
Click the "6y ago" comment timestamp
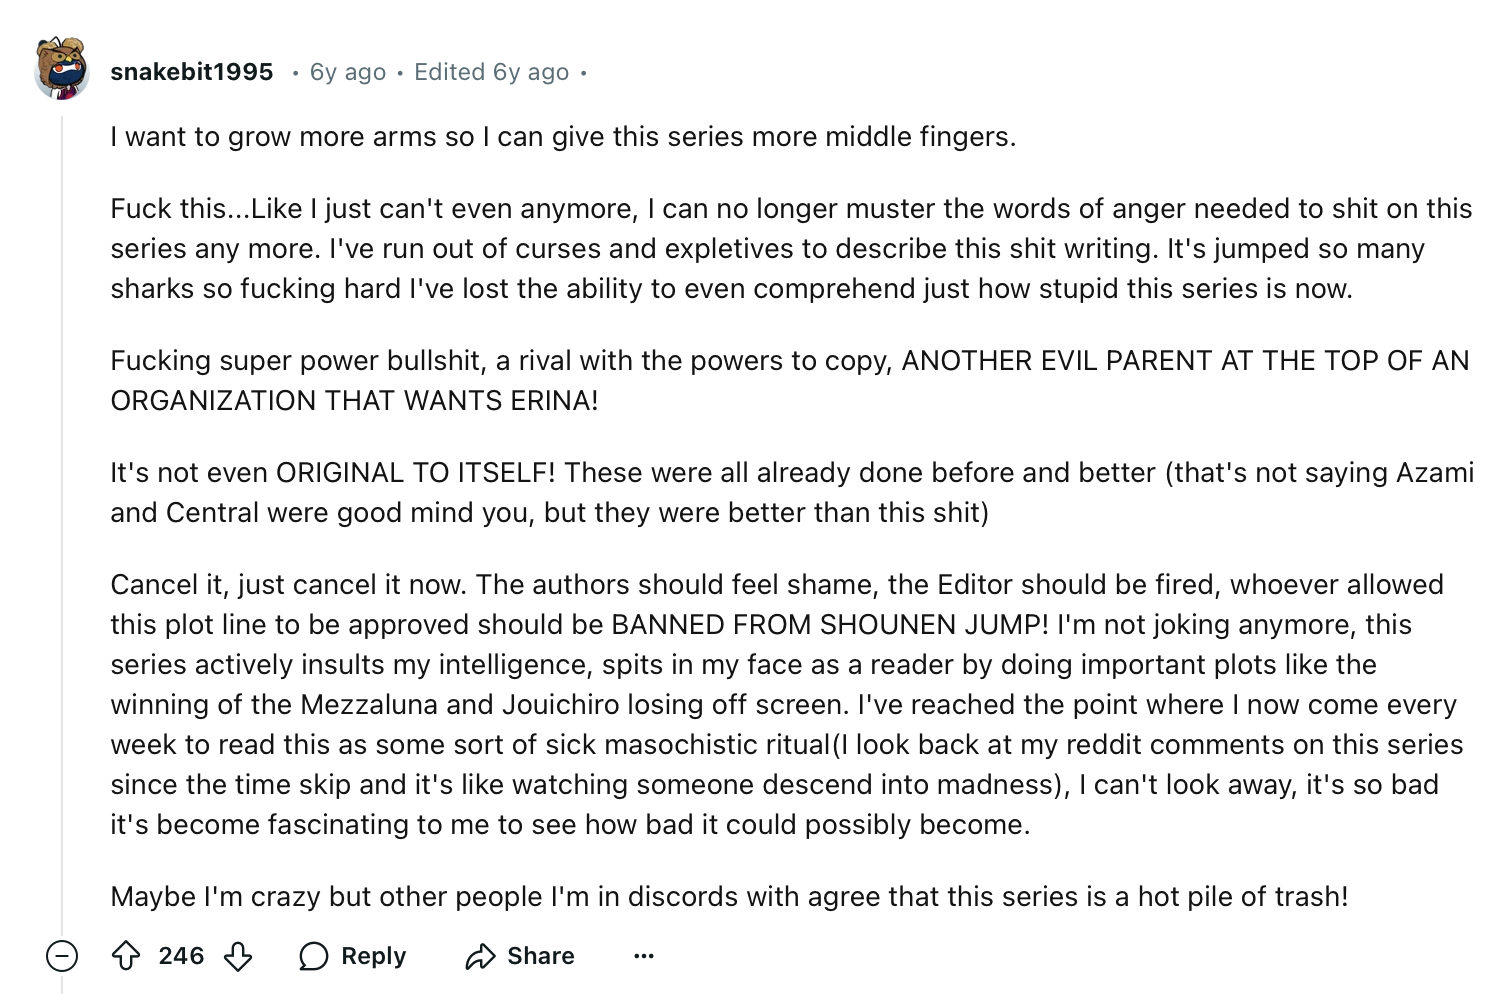(348, 72)
